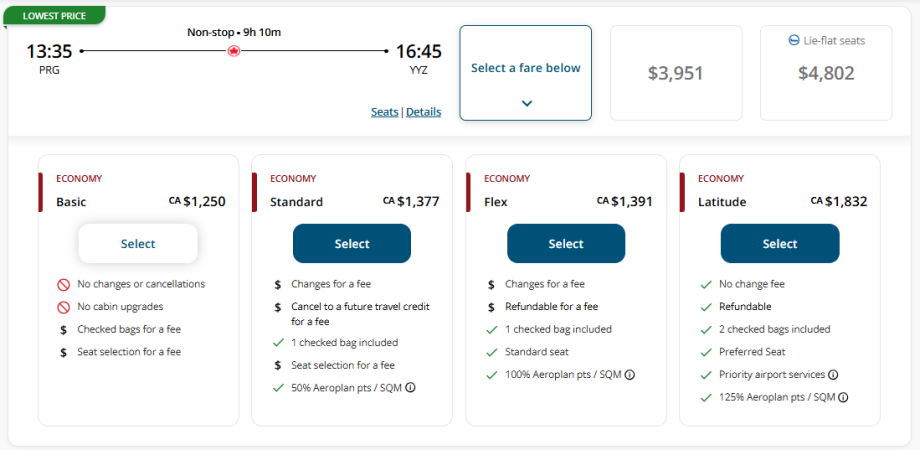Collapse the Select a fare below chevron
Image resolution: width=920 pixels, height=450 pixels.
[526, 103]
